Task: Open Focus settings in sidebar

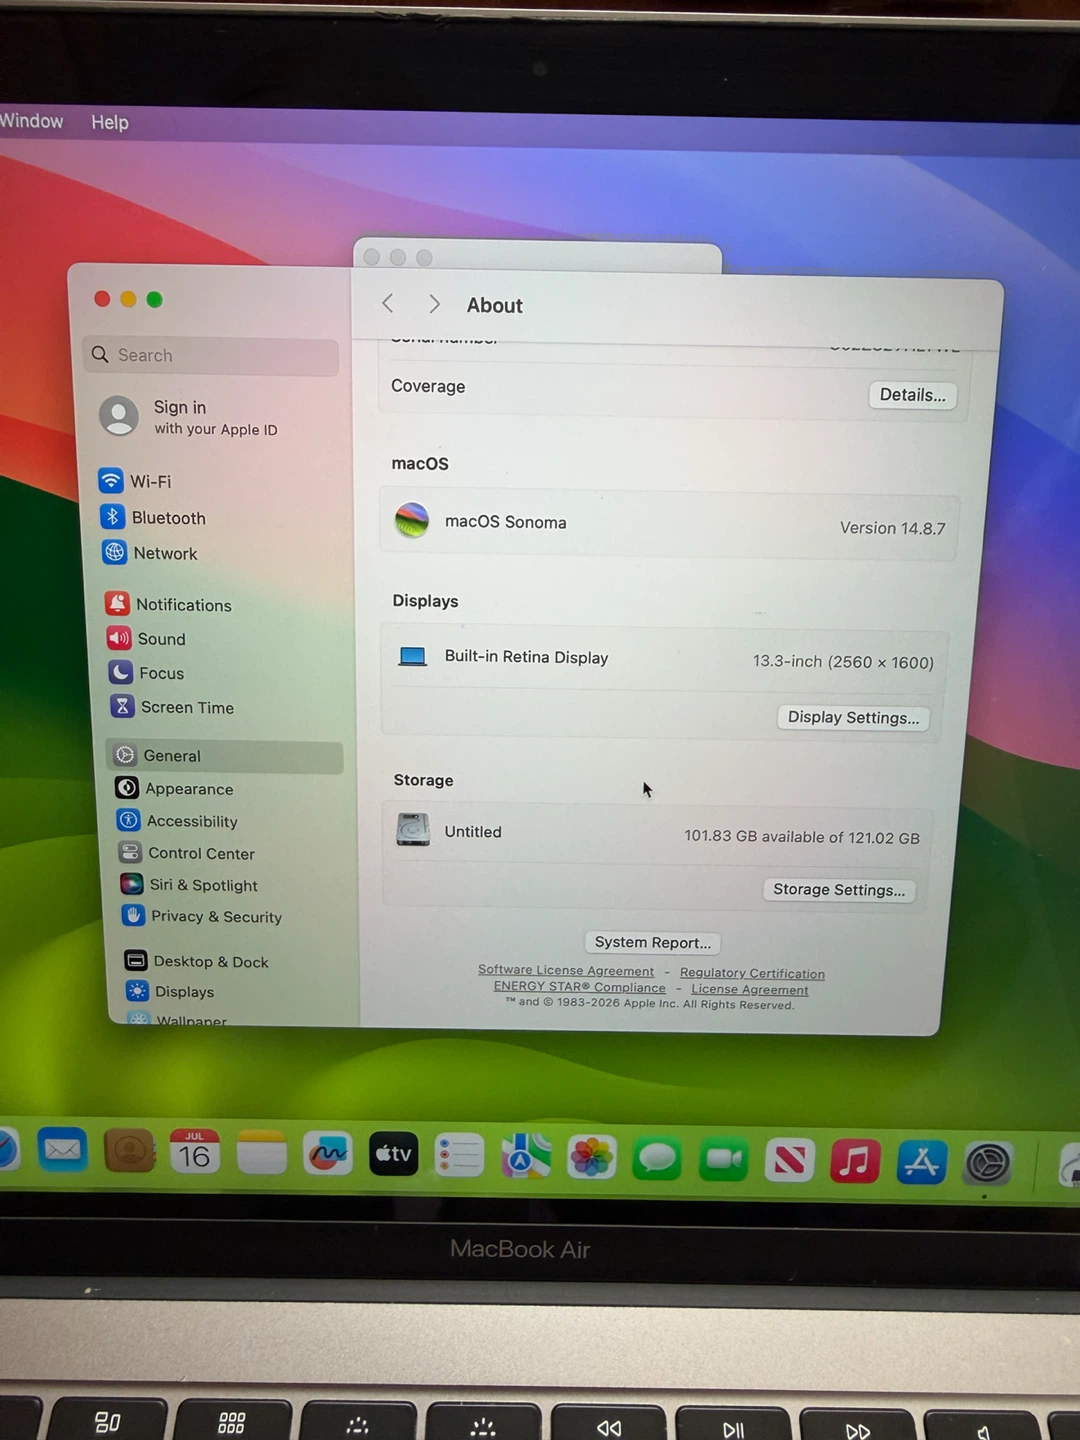Action: pyautogui.click(x=146, y=673)
